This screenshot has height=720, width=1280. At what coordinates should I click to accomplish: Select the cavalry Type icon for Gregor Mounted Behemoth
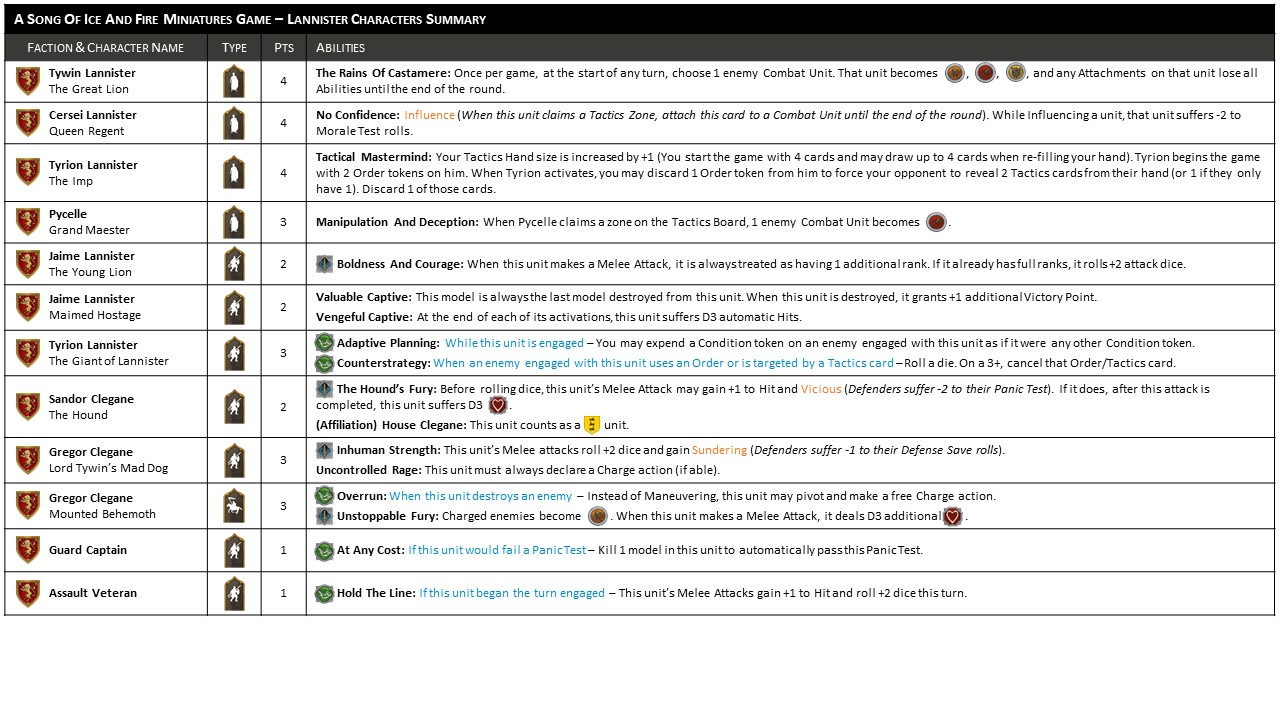[234, 506]
